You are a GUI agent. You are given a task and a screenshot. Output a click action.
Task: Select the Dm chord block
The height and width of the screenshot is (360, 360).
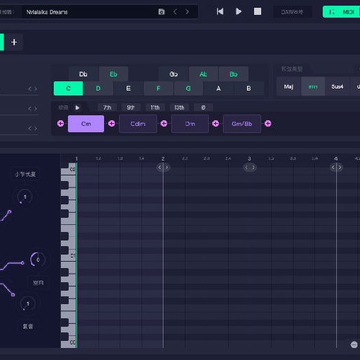click(190, 124)
